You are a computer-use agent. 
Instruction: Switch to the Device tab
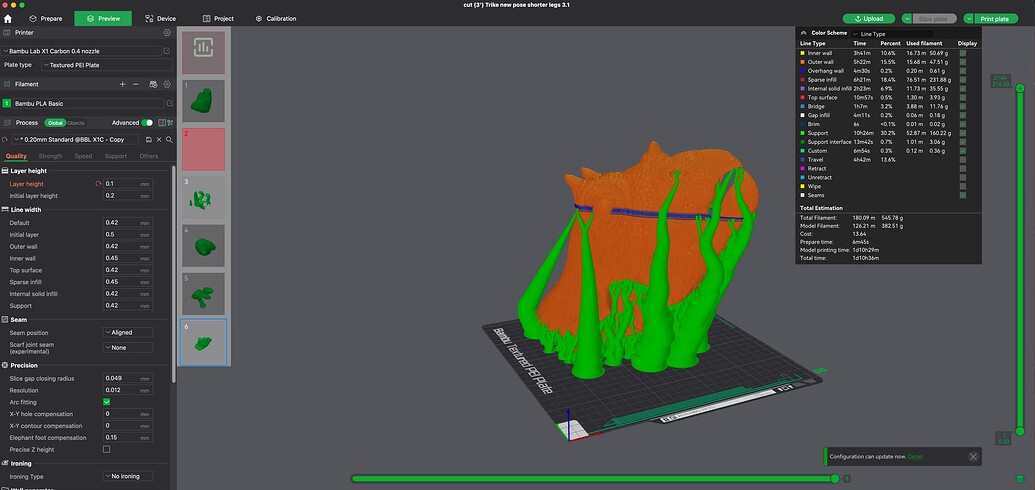[160, 18]
